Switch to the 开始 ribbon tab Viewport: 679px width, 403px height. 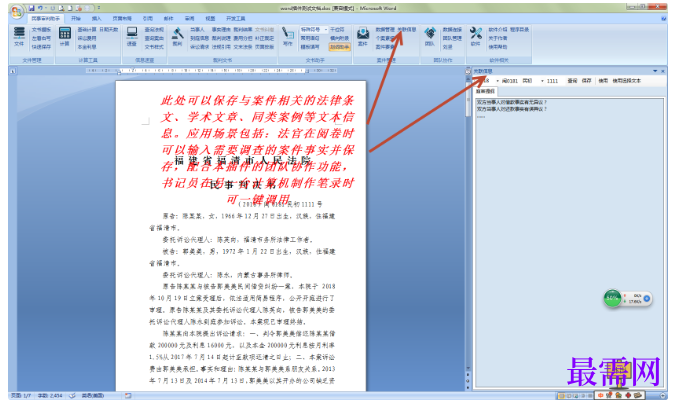click(76, 19)
